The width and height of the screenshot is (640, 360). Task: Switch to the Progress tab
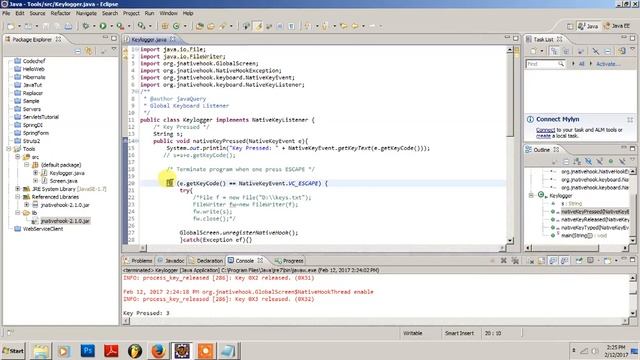click(x=289, y=260)
